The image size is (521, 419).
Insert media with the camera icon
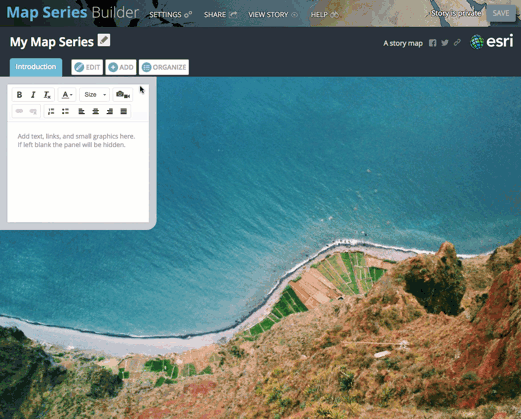tap(123, 95)
